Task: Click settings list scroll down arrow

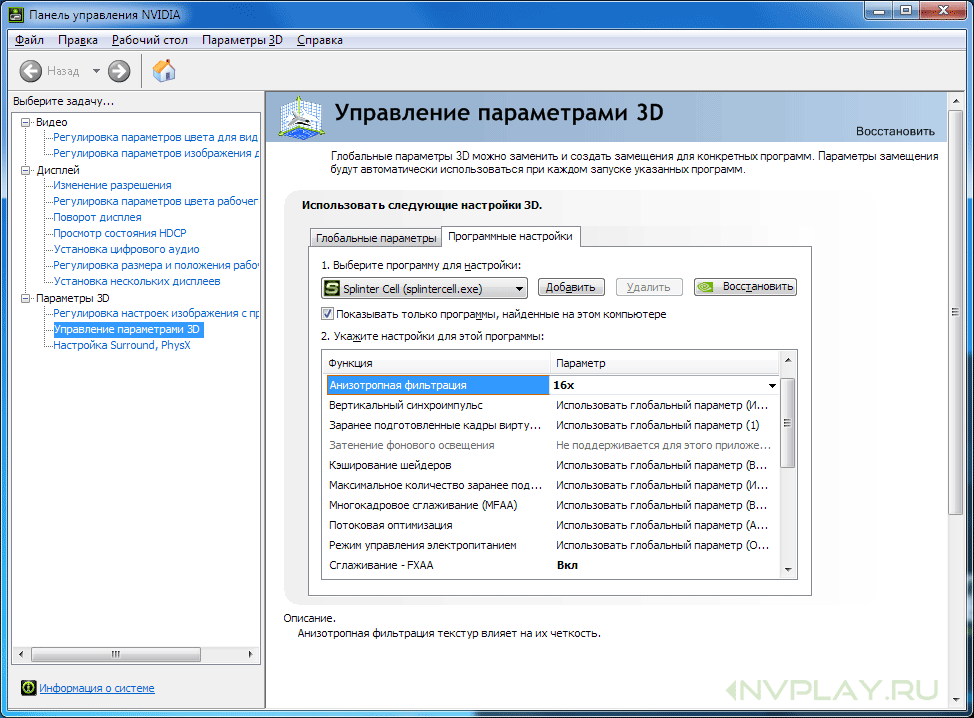Action: [x=788, y=570]
